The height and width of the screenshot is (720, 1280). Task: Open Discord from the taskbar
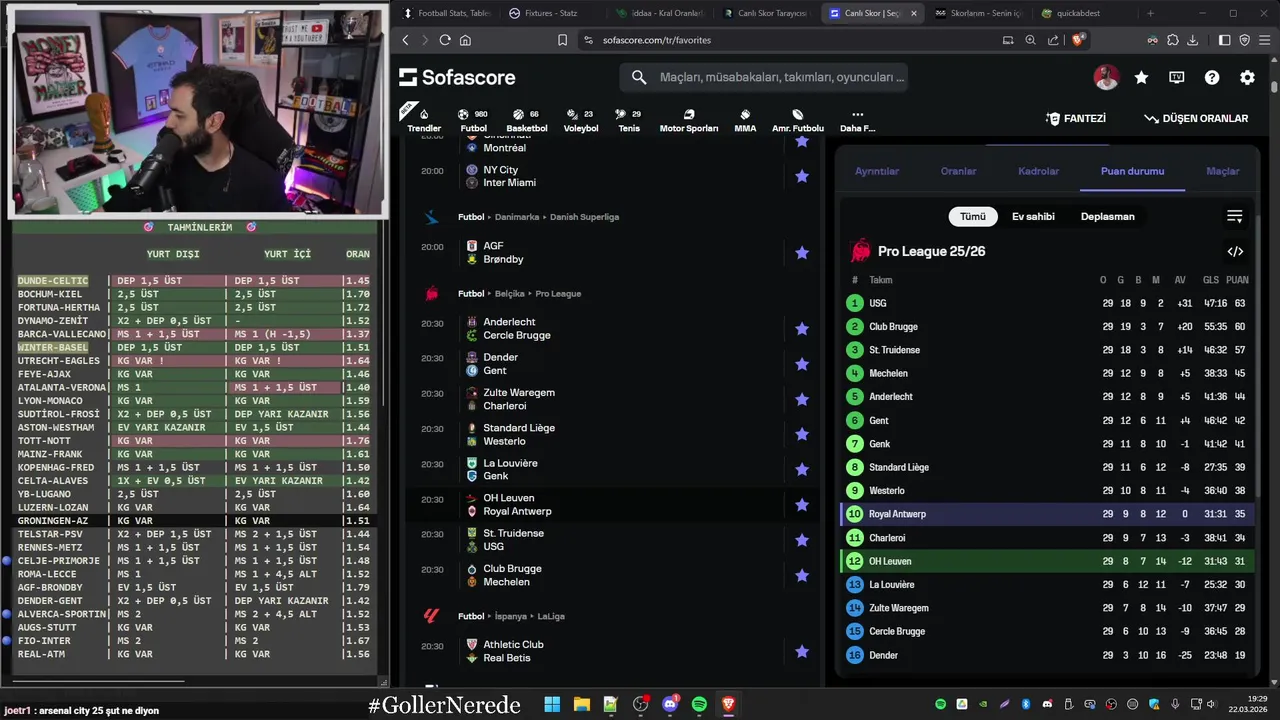point(670,705)
